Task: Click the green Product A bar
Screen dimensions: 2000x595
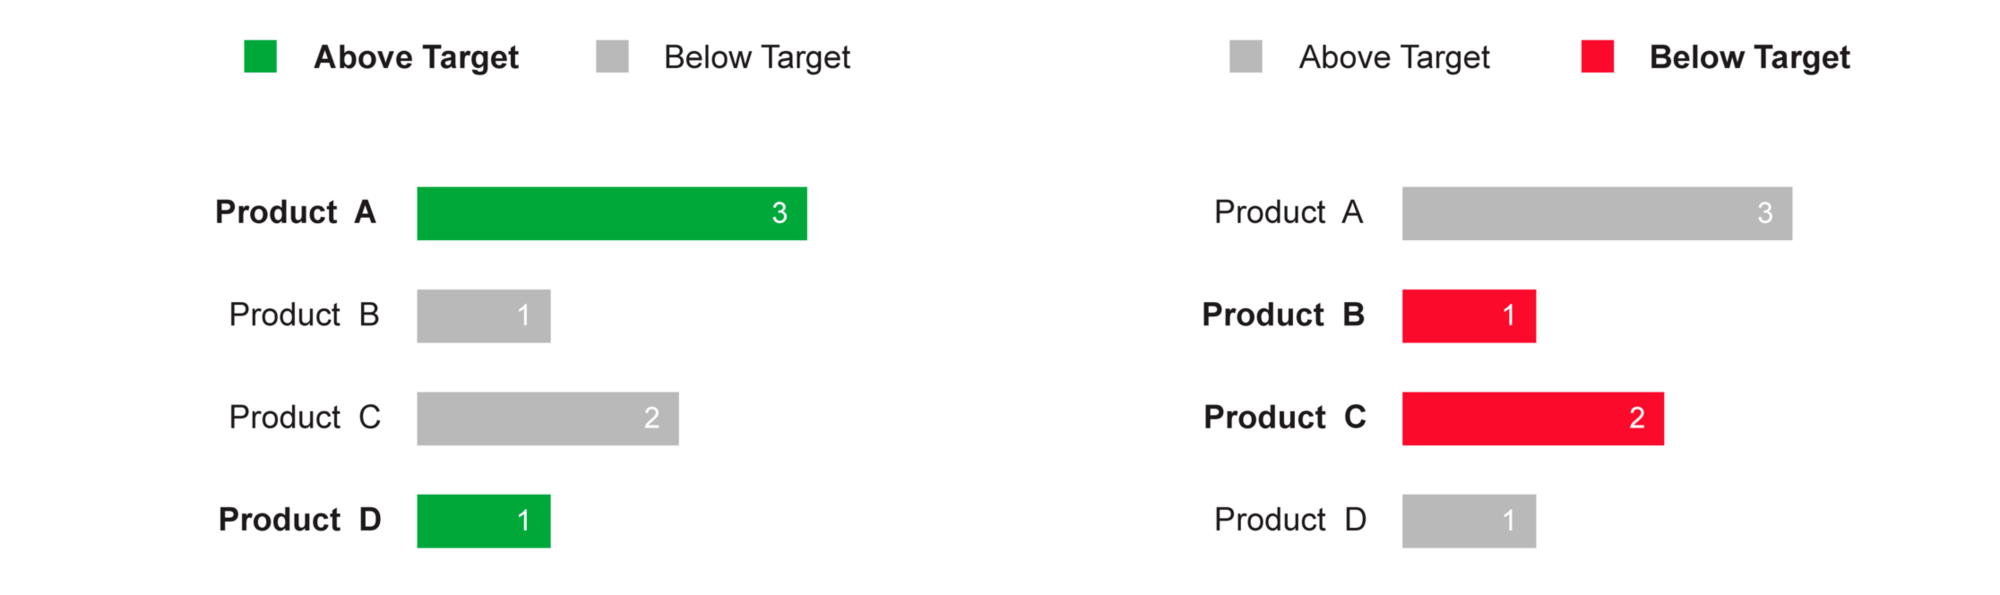Action: [x=611, y=213]
